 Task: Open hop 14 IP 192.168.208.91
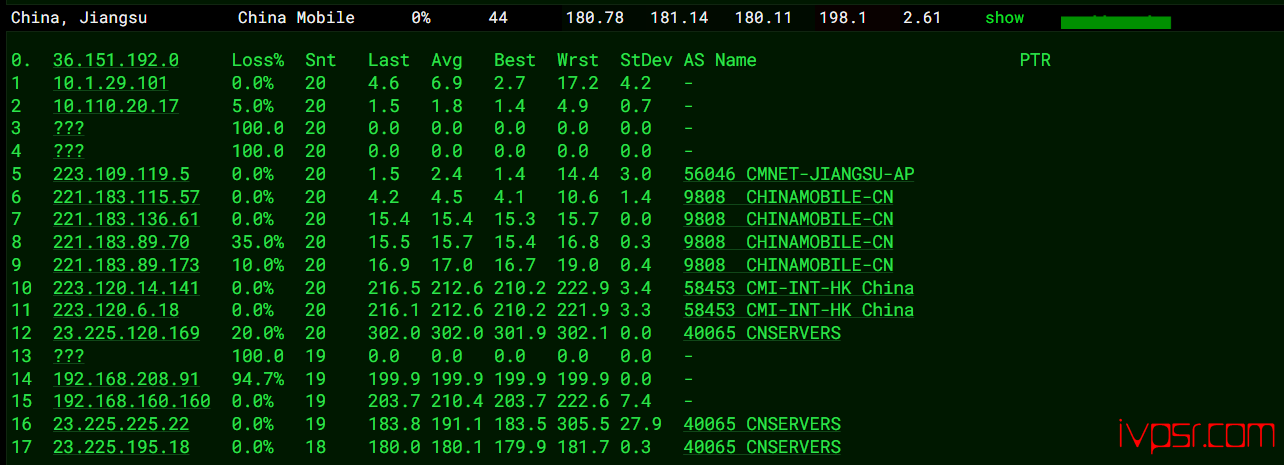(126, 379)
